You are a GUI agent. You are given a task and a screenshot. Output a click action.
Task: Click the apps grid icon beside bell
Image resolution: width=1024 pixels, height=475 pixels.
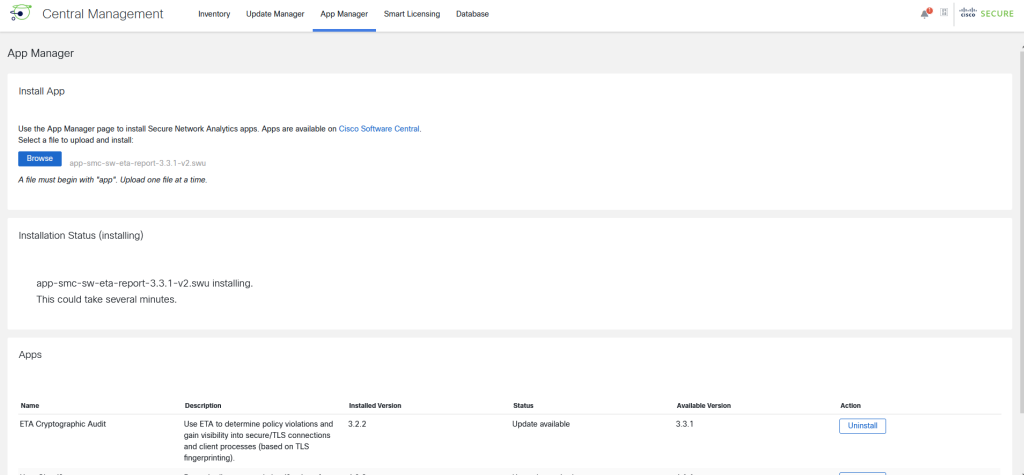pyautogui.click(x=944, y=12)
